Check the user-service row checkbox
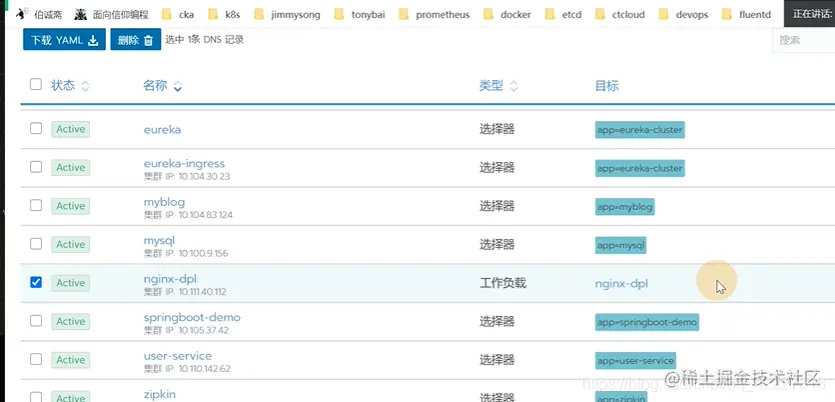The height and width of the screenshot is (402, 835). 36,359
